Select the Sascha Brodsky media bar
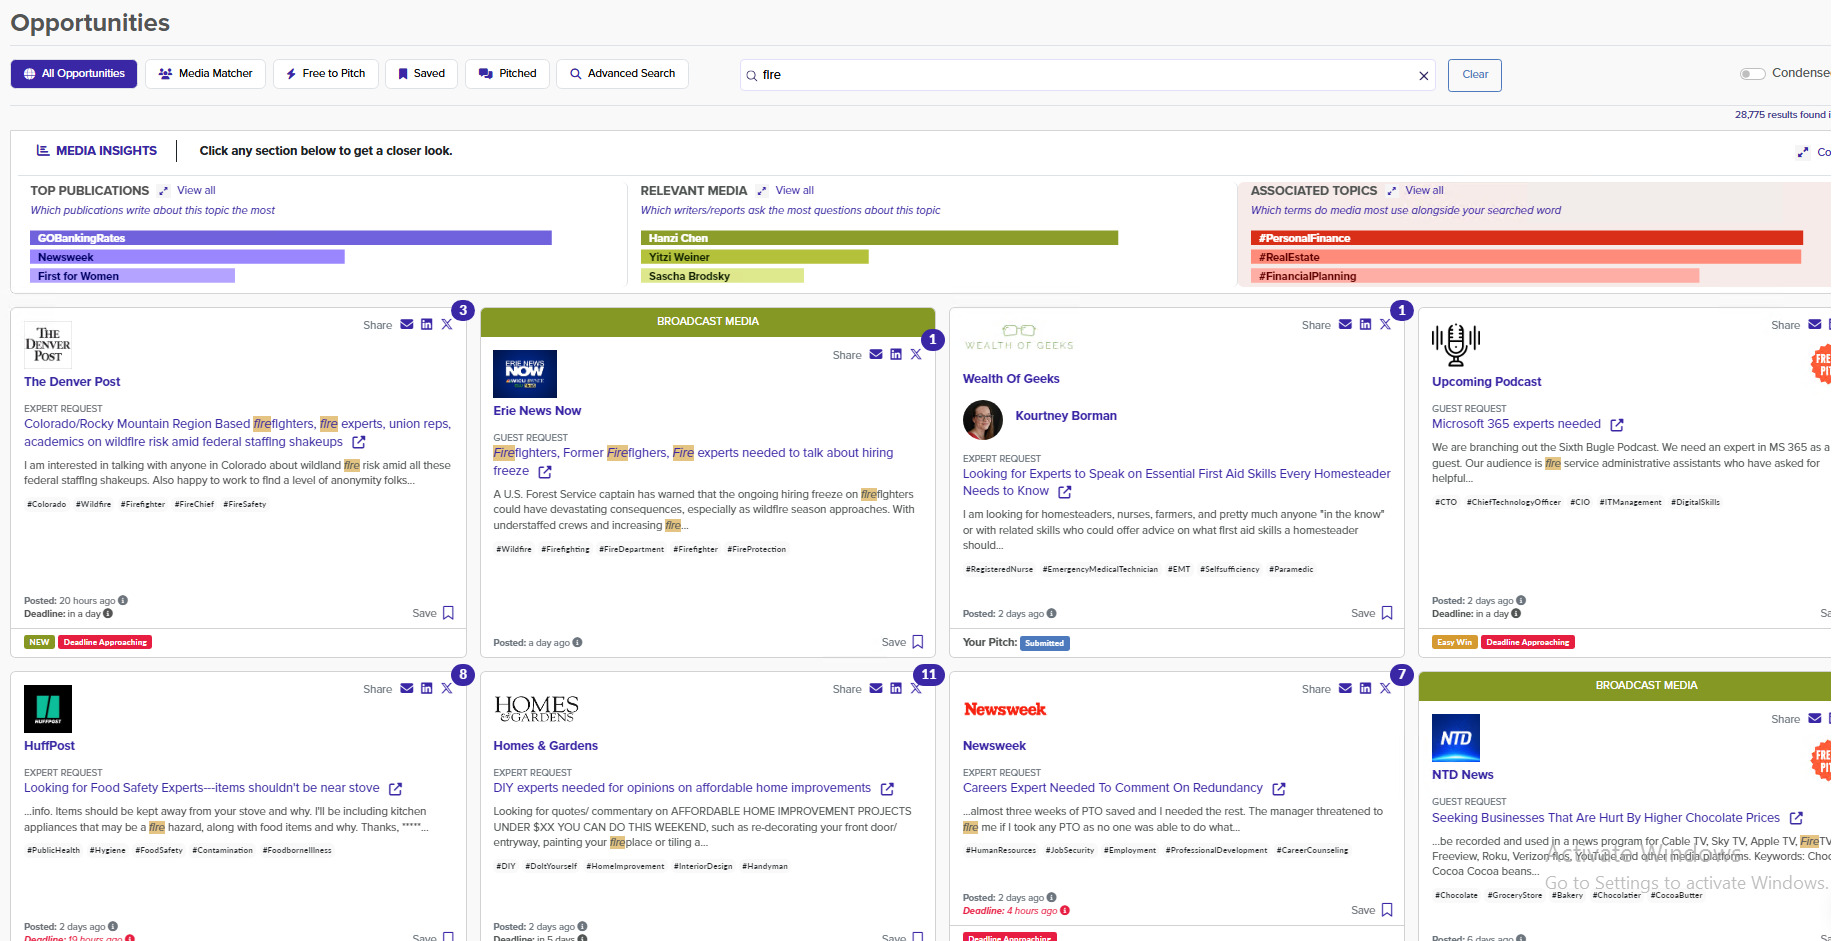Viewport: 1833px width, 941px height. click(x=722, y=276)
